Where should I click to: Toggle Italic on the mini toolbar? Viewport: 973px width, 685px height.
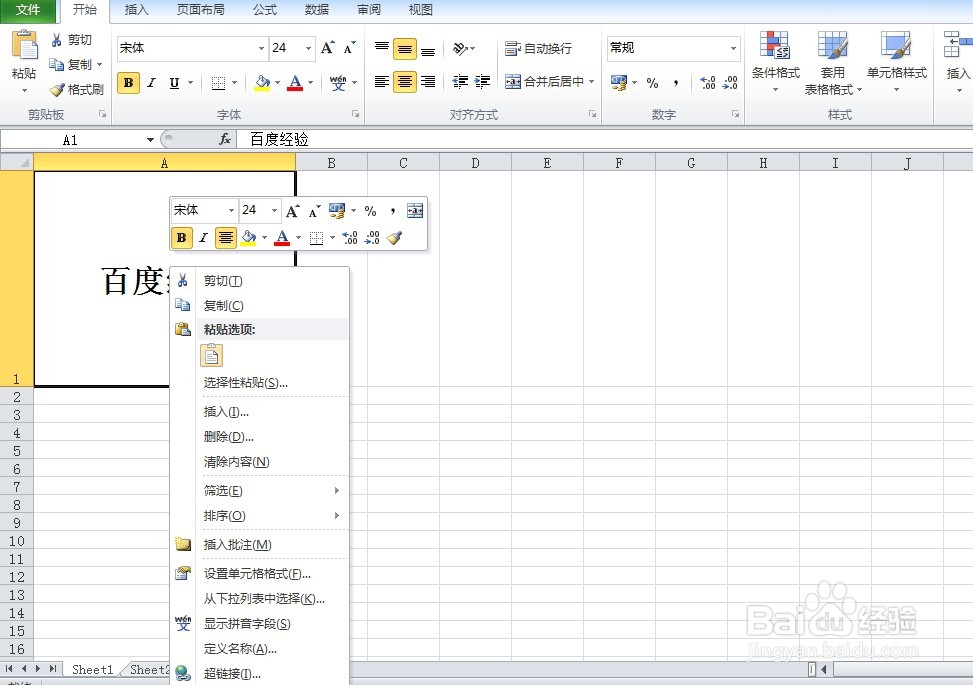pos(202,237)
